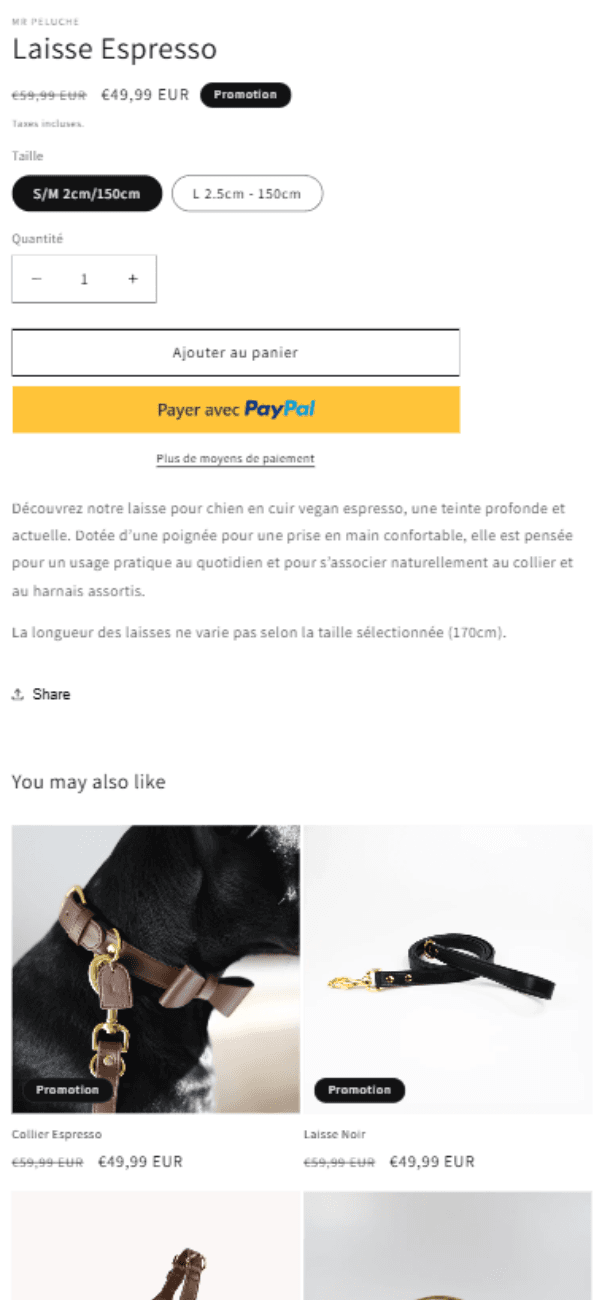Click the quantity number field
600x1300 pixels.
coord(84,279)
